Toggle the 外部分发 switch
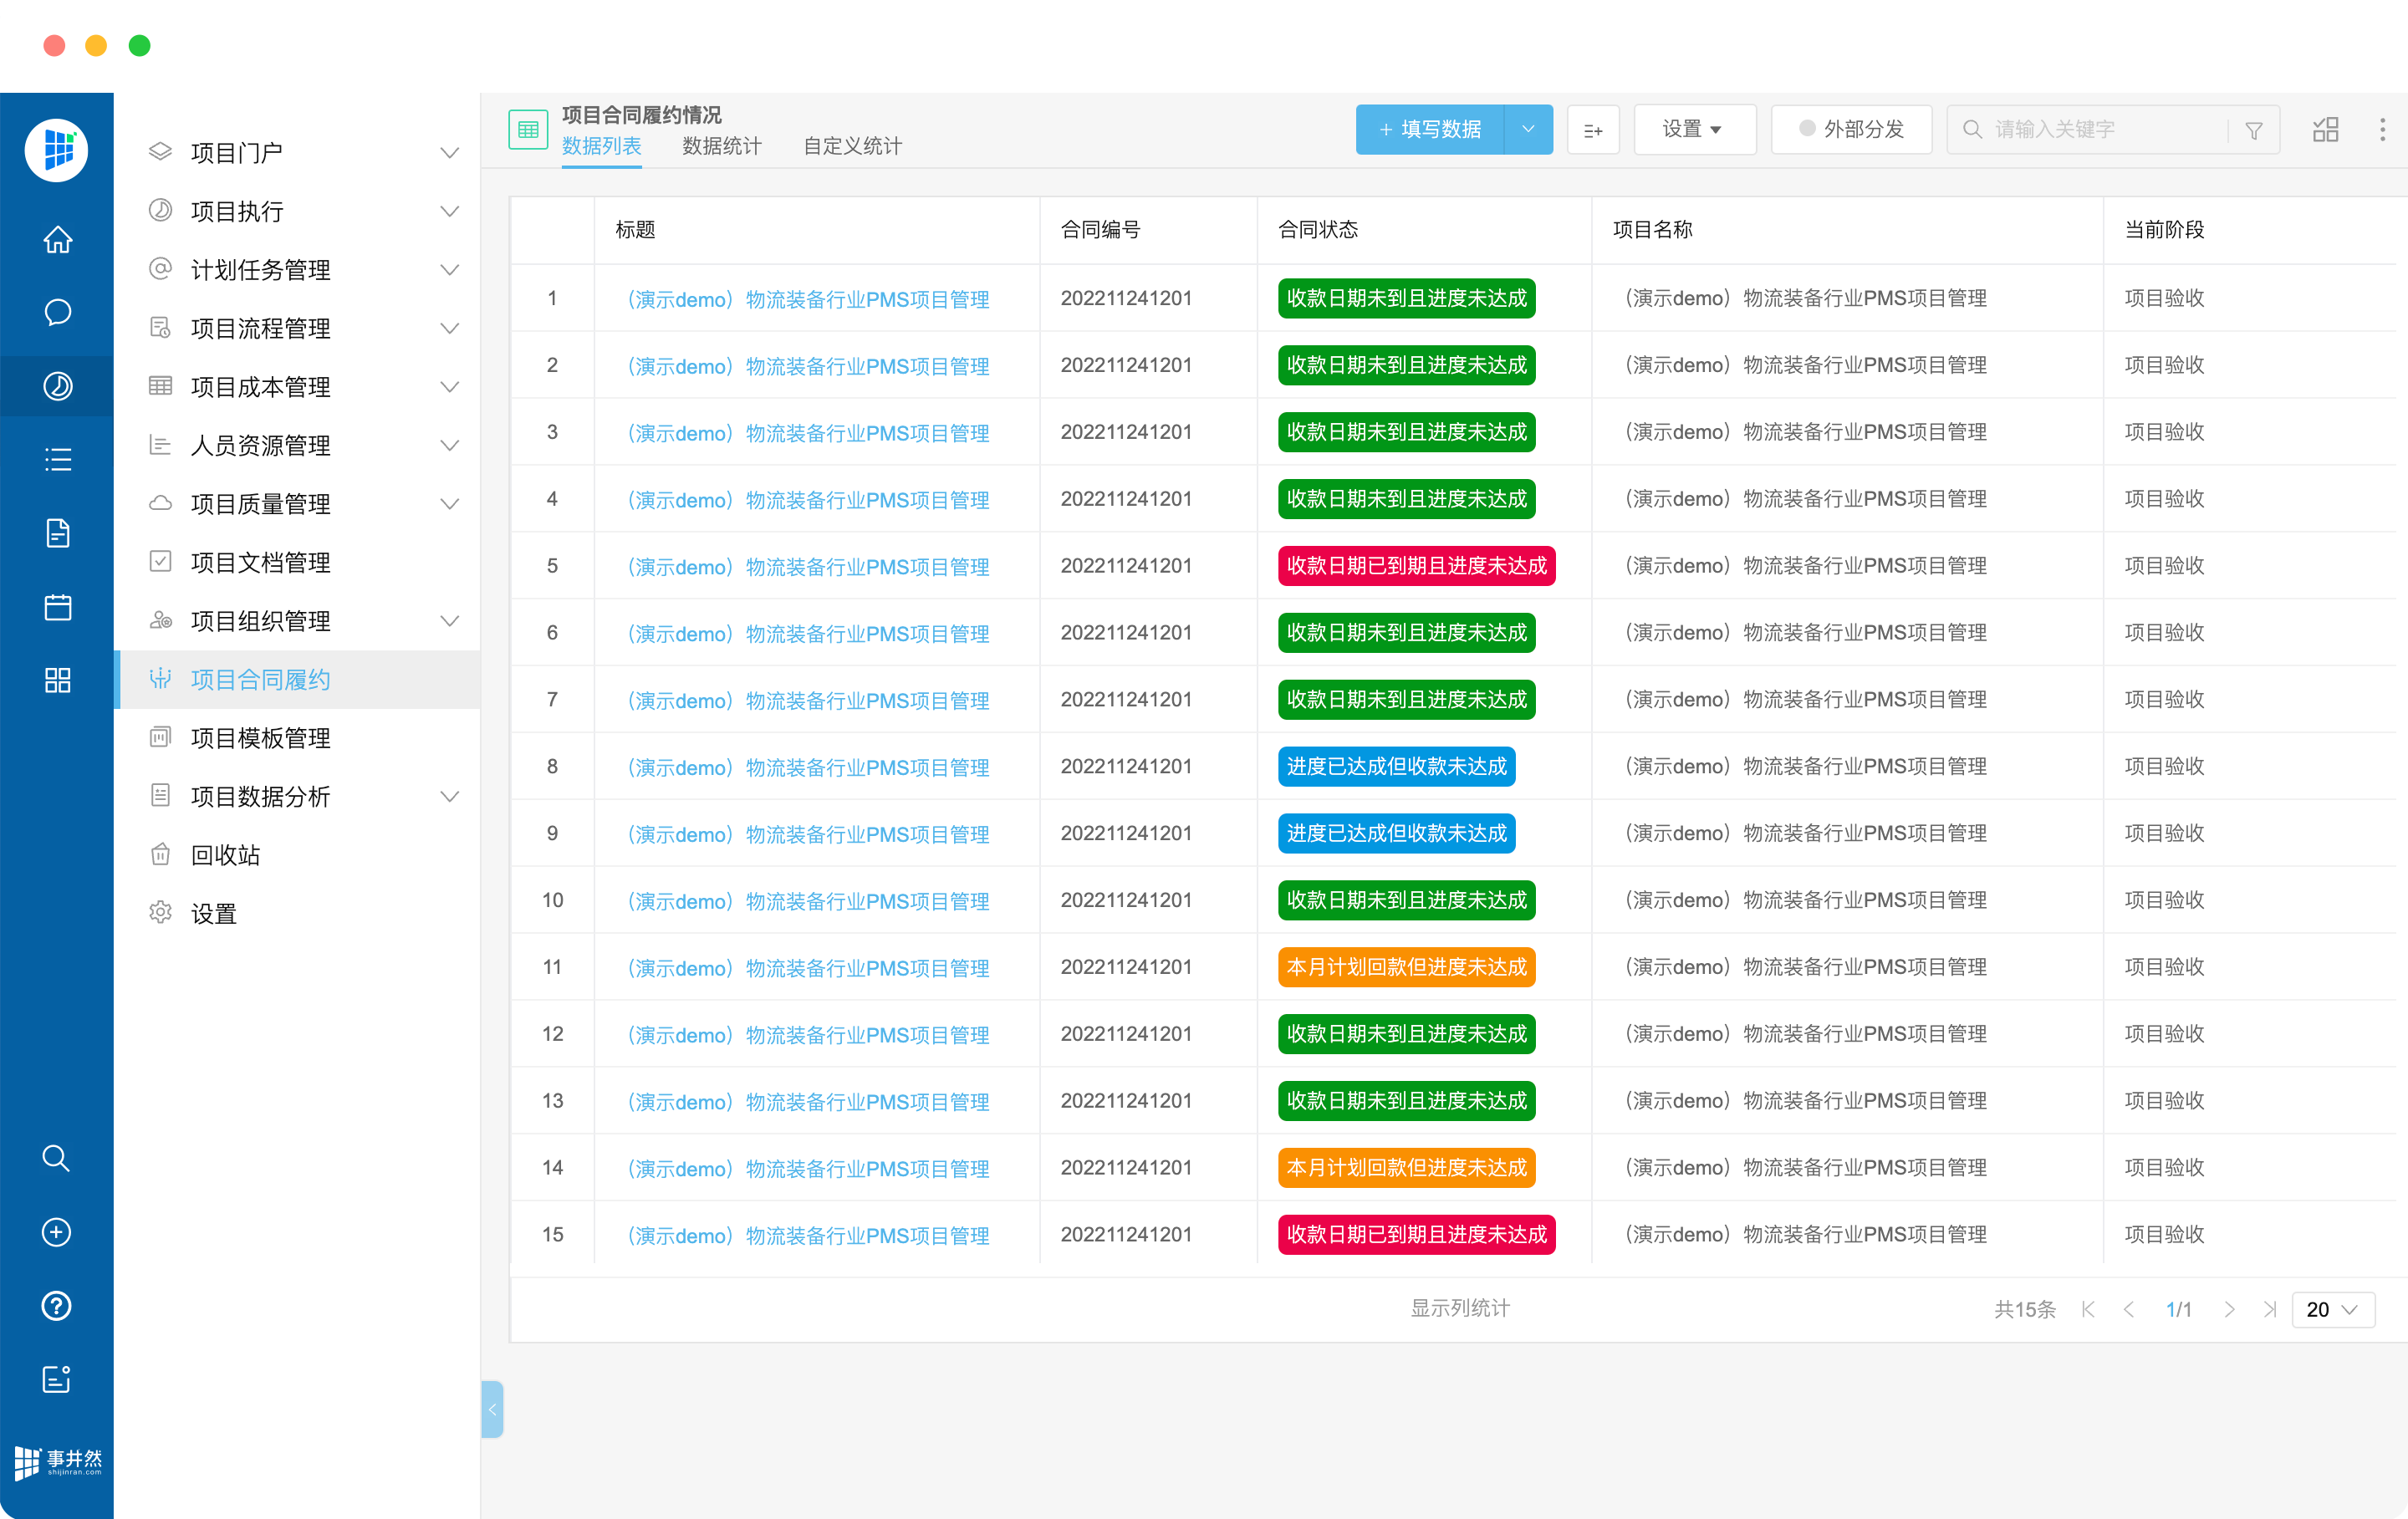The width and height of the screenshot is (2408, 1519). (1851, 129)
